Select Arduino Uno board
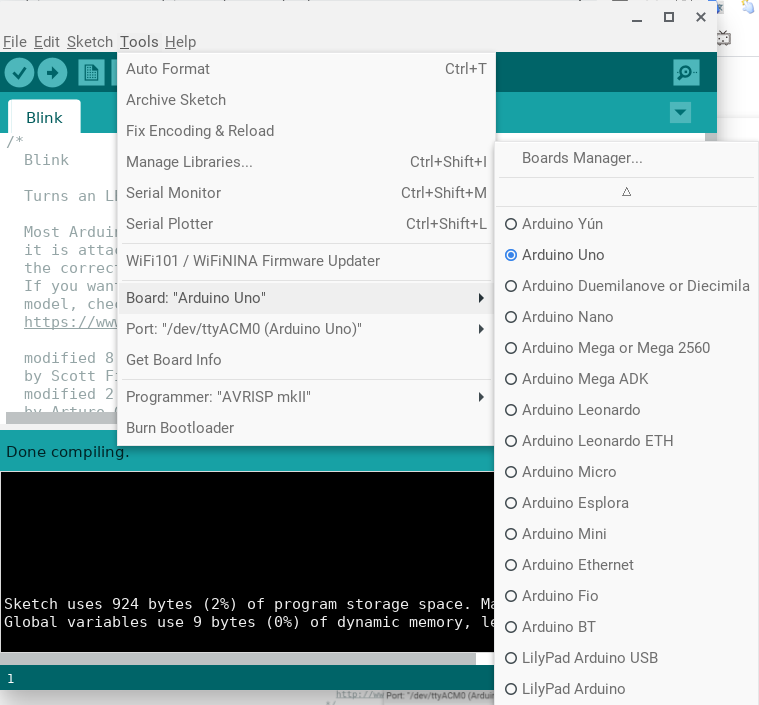 coord(626,255)
